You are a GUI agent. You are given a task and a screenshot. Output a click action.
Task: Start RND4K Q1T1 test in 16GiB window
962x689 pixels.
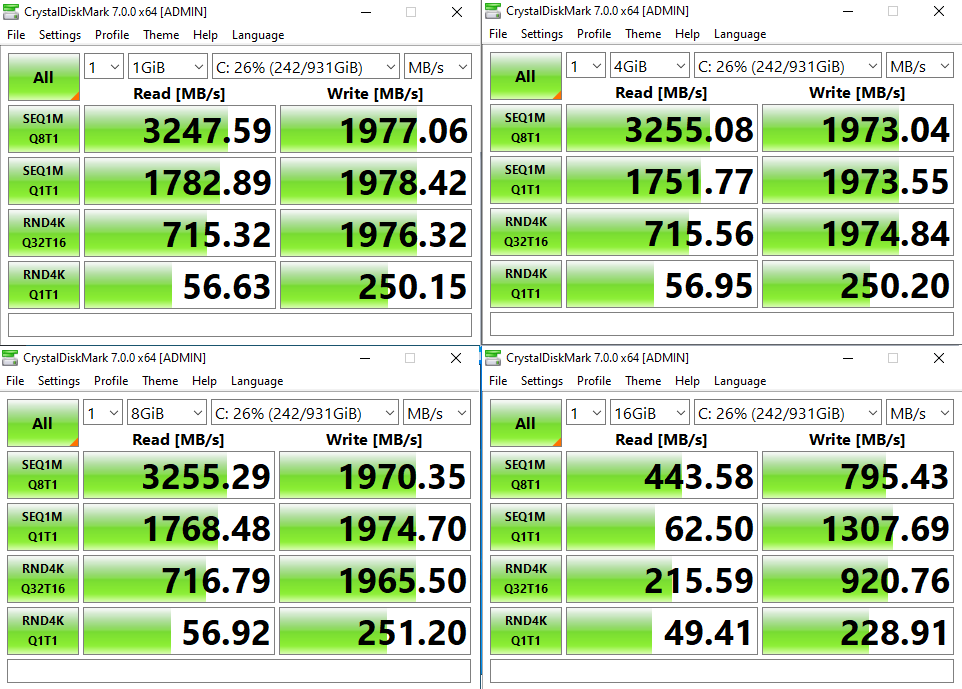[x=525, y=631]
